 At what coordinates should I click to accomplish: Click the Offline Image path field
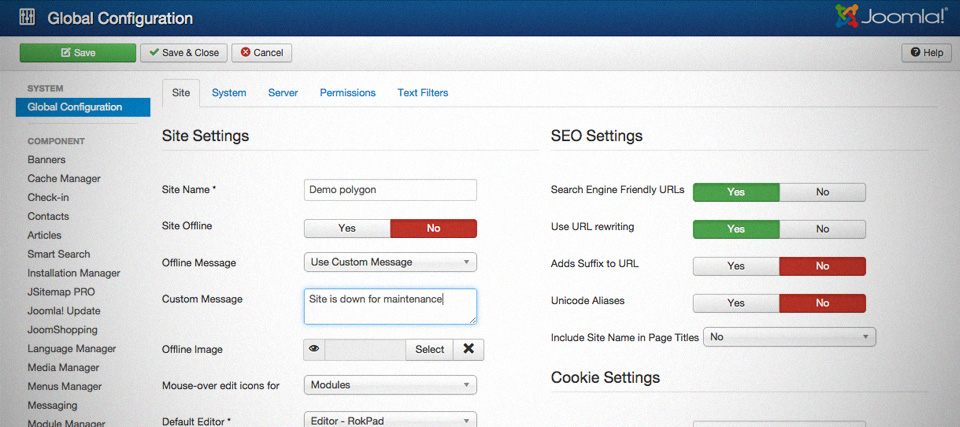coord(365,349)
